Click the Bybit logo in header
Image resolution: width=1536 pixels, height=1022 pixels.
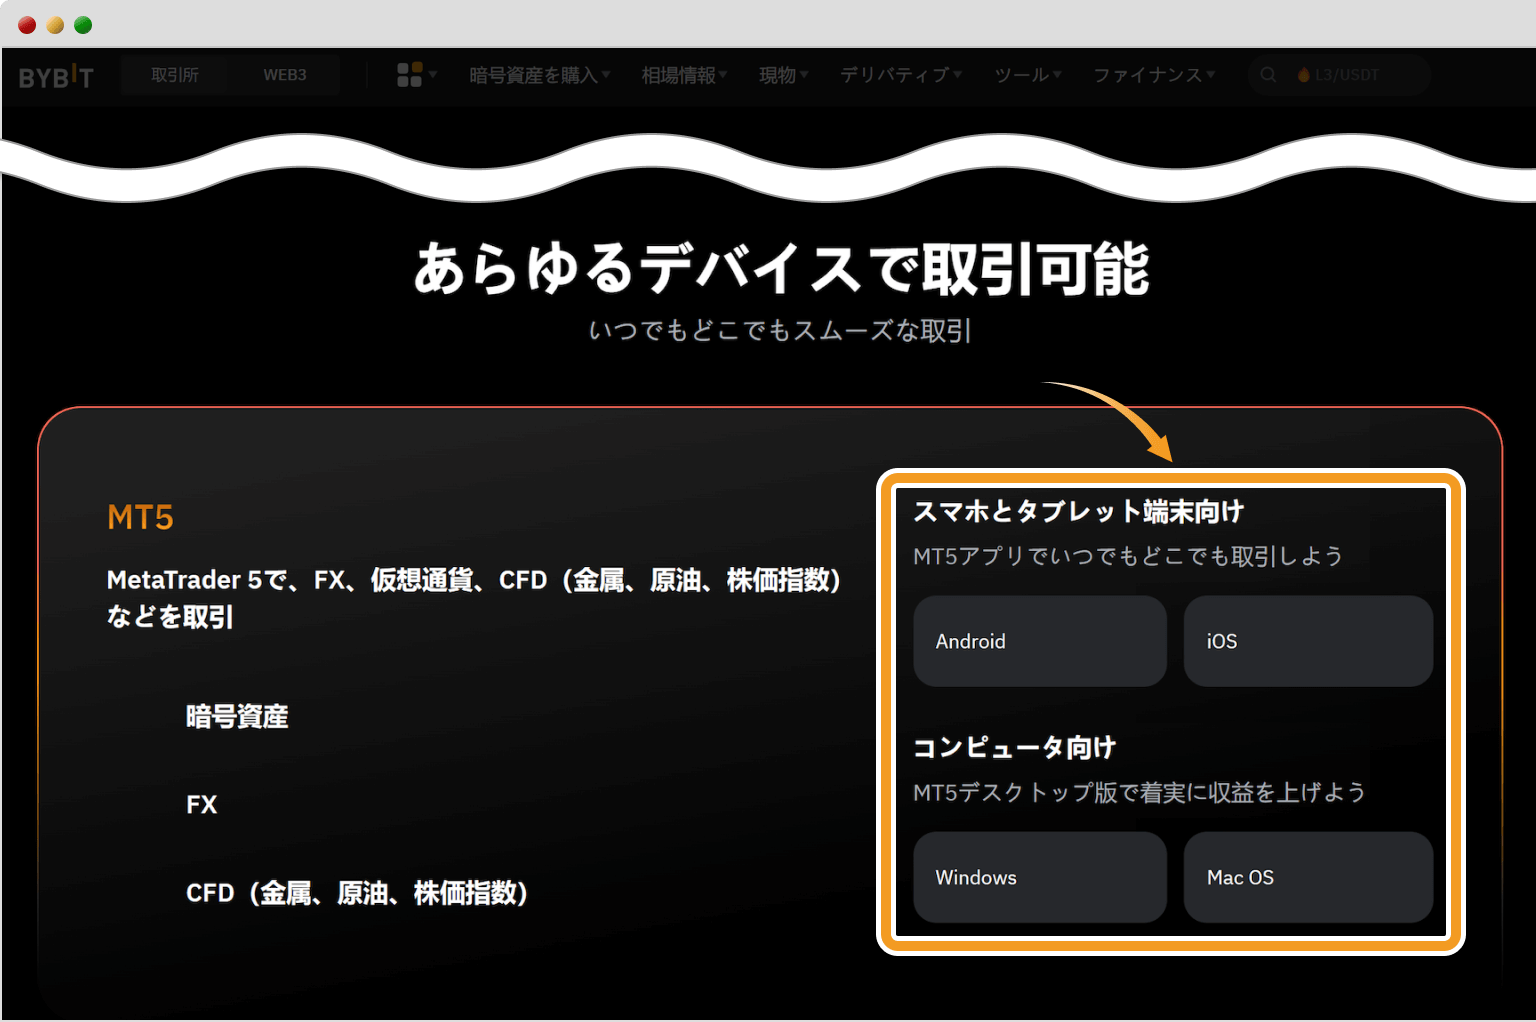click(x=56, y=76)
